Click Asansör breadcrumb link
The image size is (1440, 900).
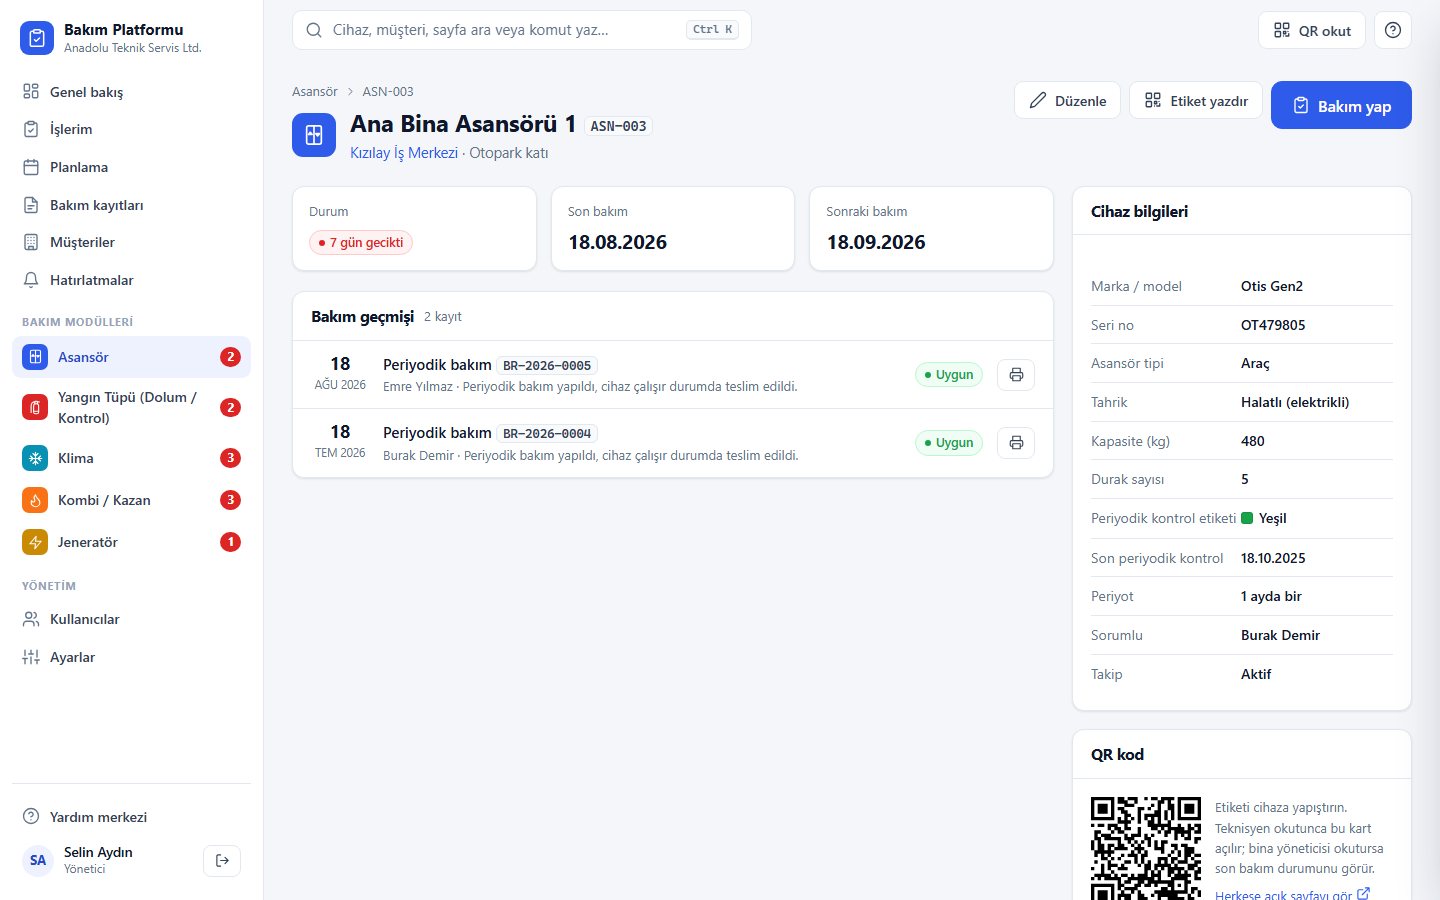pyautogui.click(x=314, y=91)
